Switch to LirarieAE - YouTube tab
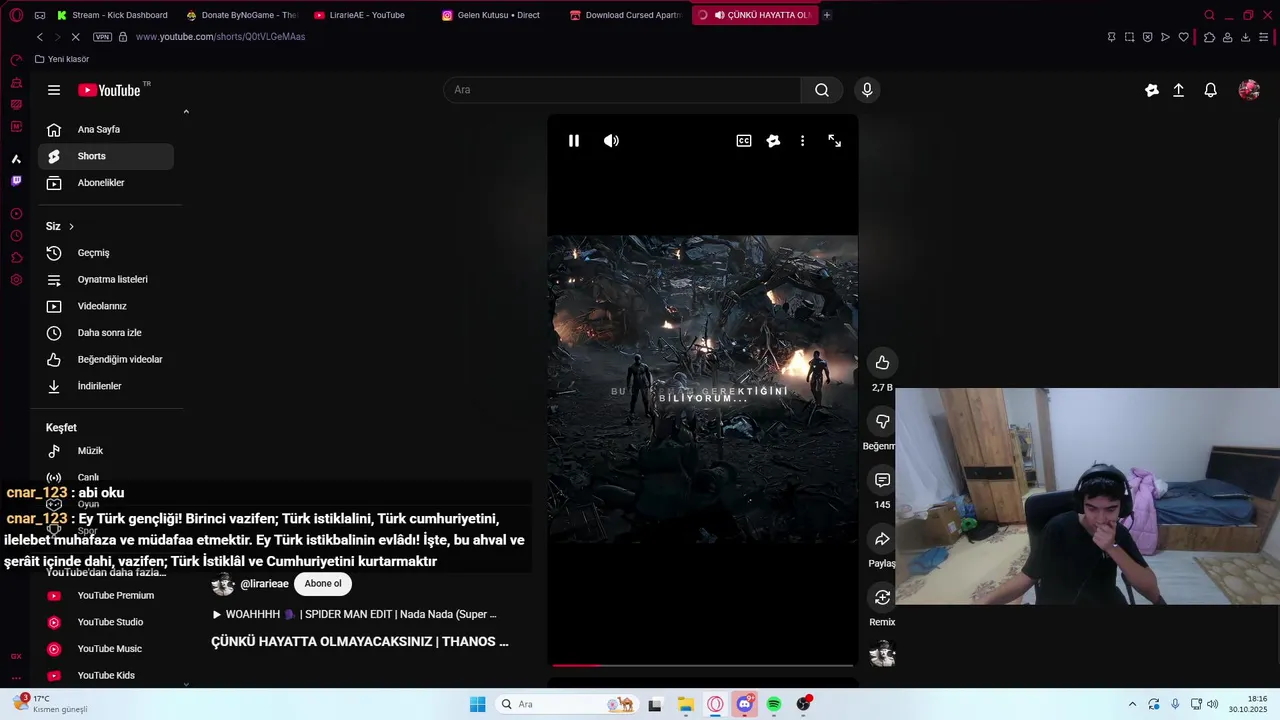This screenshot has height=720, width=1280. (370, 15)
